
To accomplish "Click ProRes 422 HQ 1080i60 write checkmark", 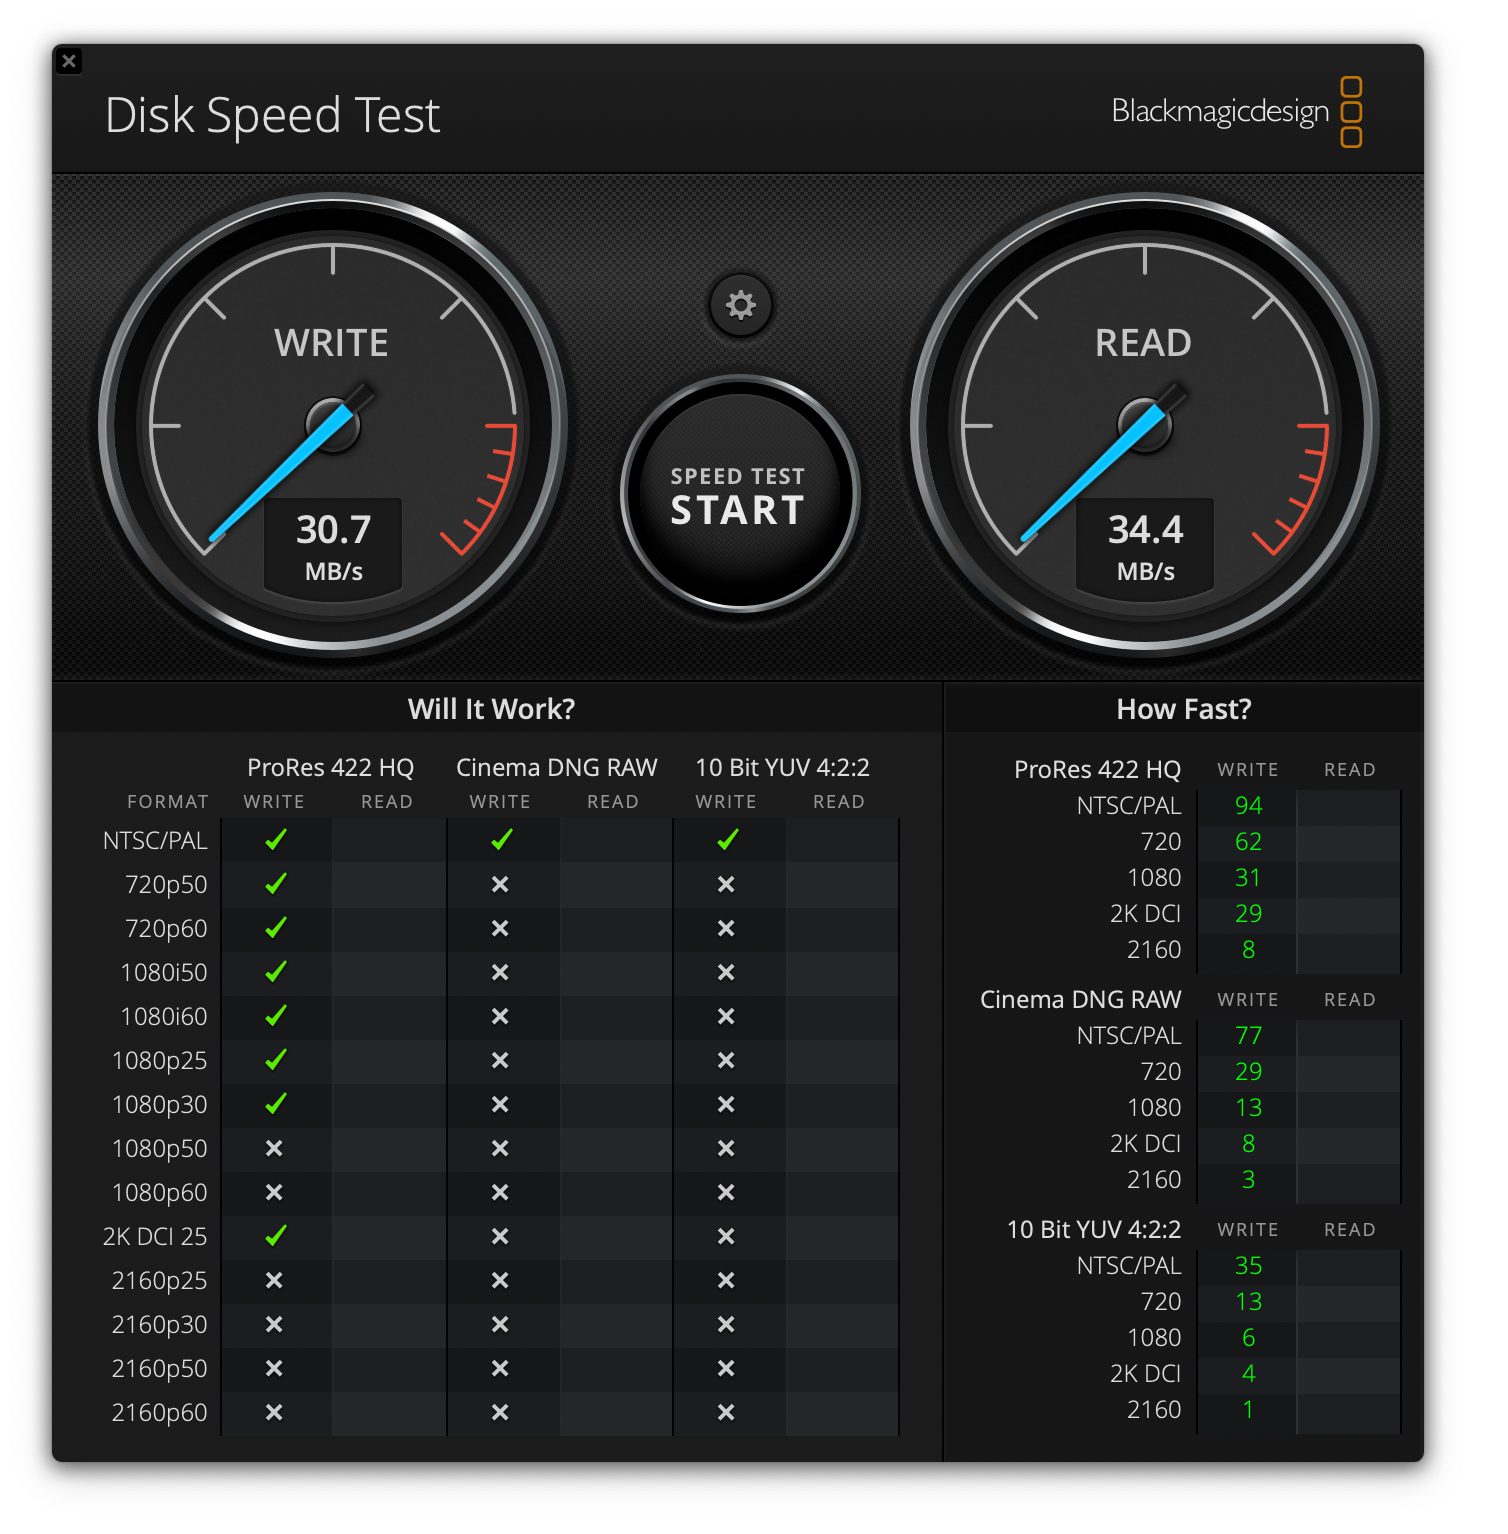I will pyautogui.click(x=275, y=1016).
